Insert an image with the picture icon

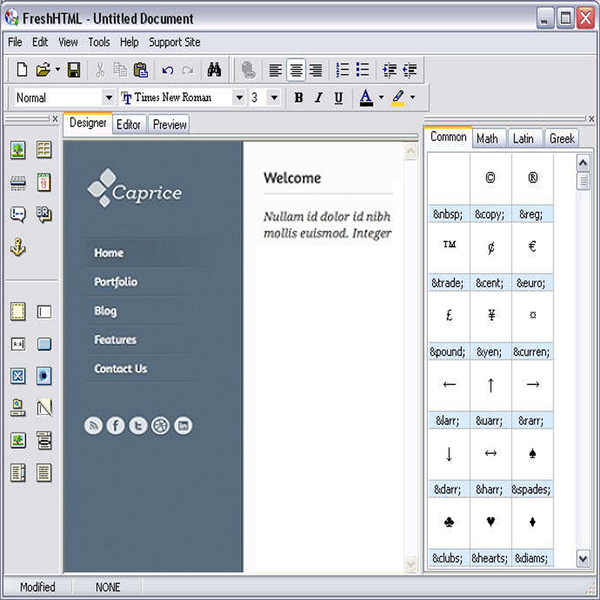tap(18, 150)
